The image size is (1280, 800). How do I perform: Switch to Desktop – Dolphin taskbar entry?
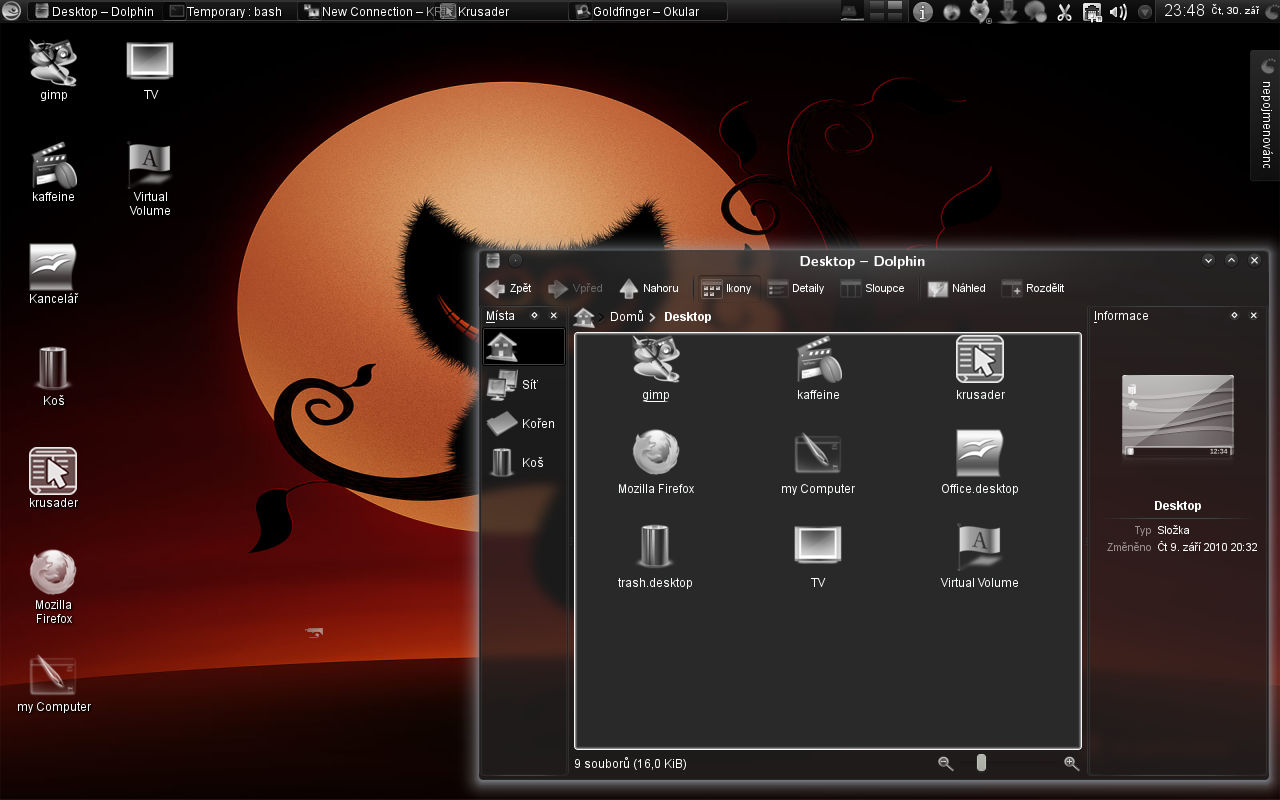94,12
